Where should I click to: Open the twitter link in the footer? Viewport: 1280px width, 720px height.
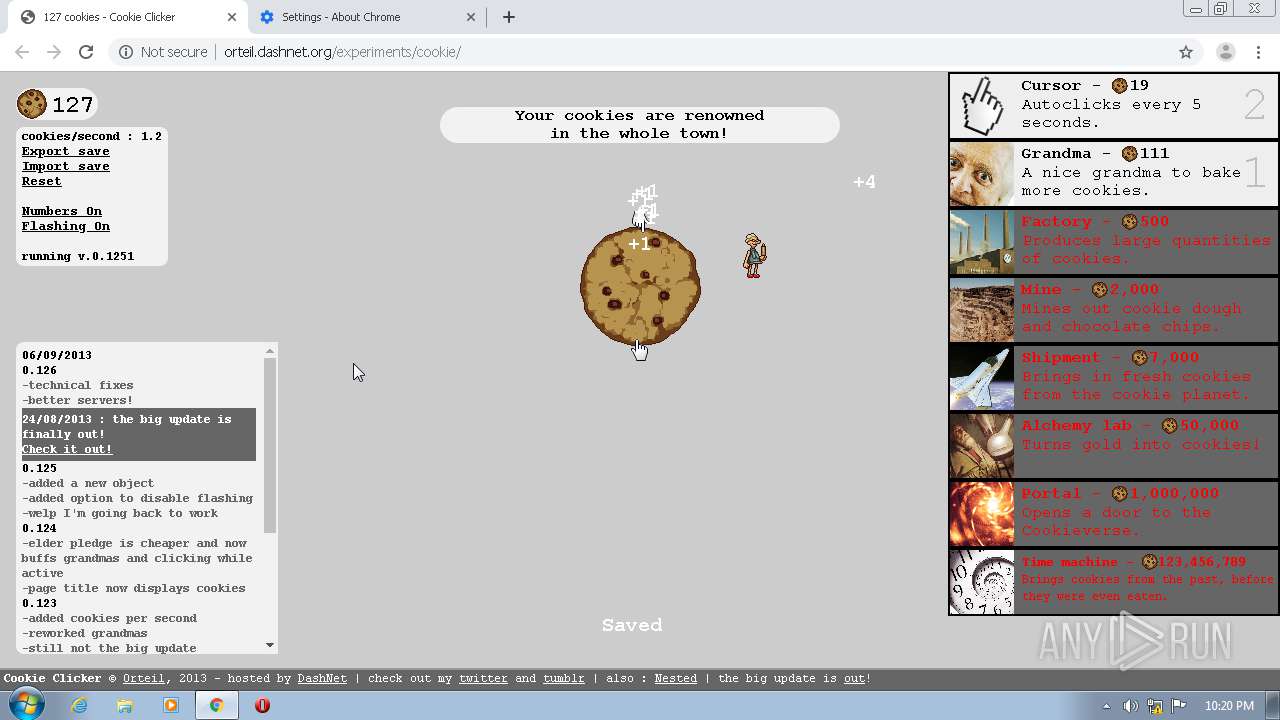[x=483, y=678]
